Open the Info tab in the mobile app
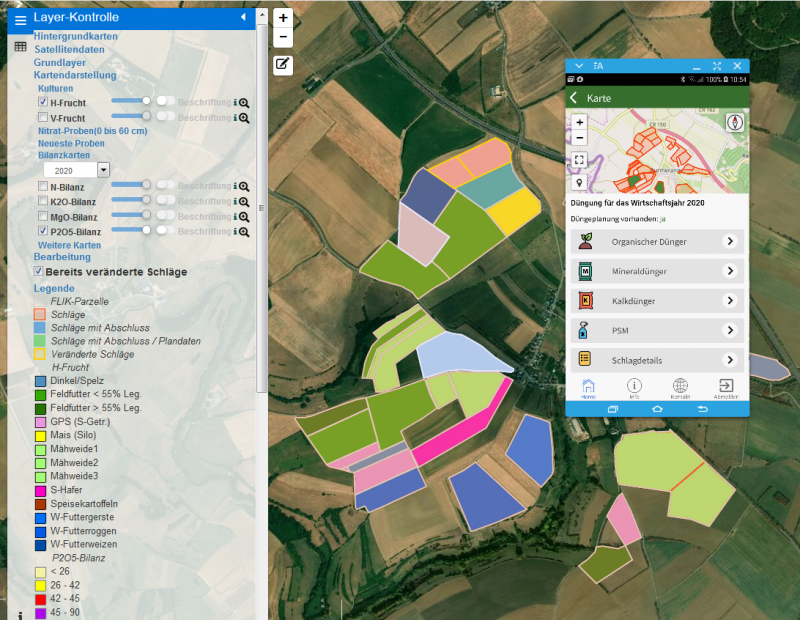Image resolution: width=800 pixels, height=620 pixels. point(634,388)
